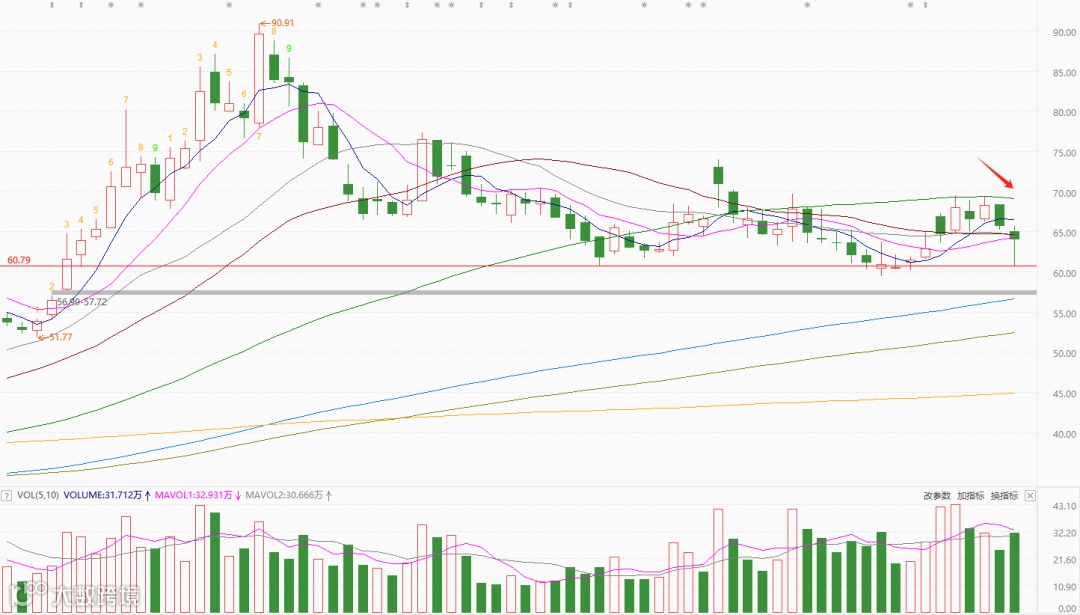Open the volume indicator help question-mark icon

pos(6,495)
